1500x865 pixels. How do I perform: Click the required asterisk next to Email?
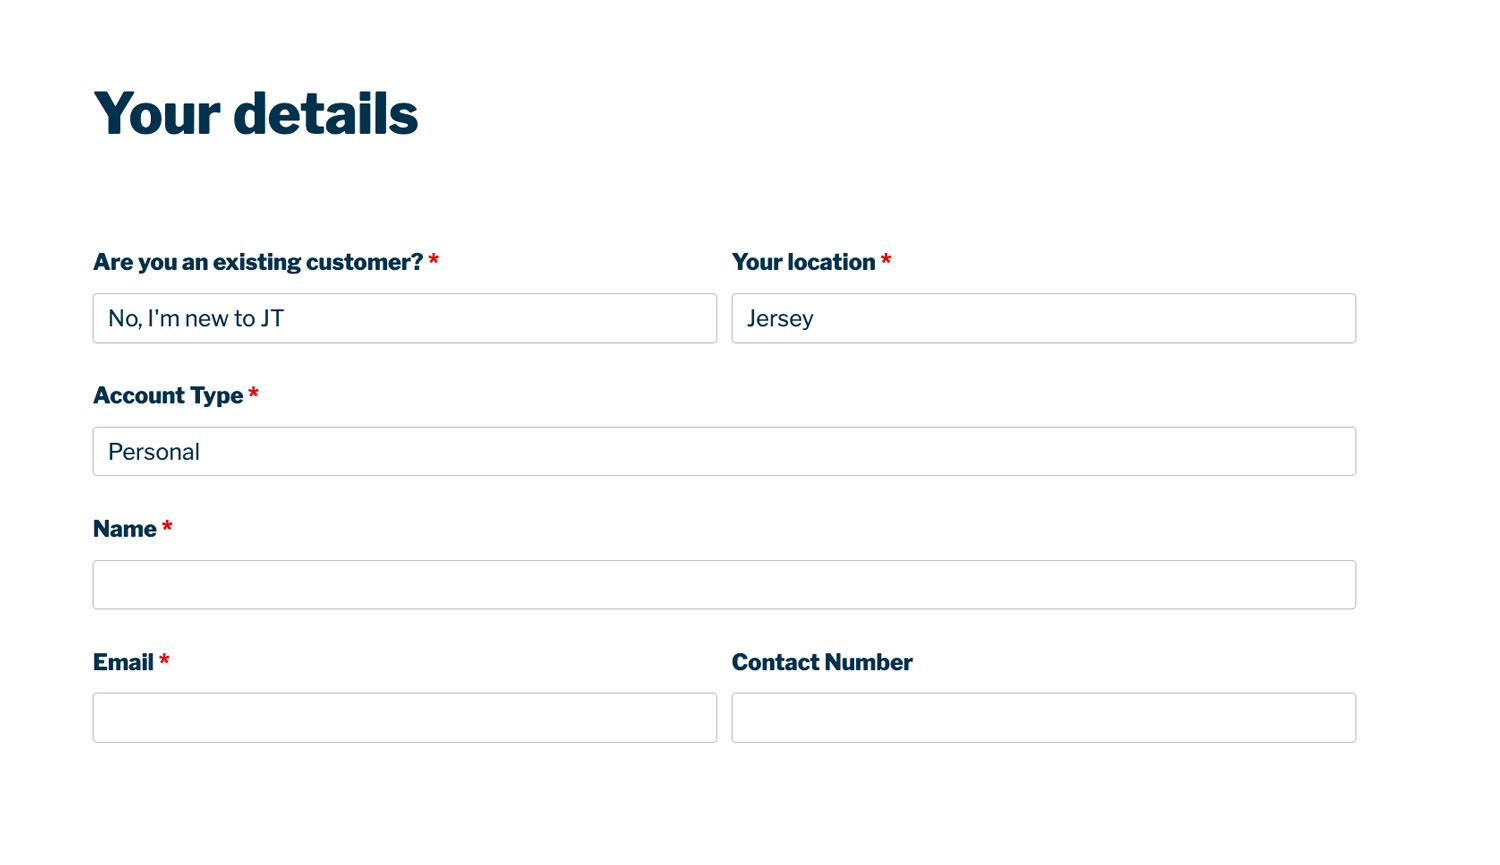pyautogui.click(x=164, y=660)
